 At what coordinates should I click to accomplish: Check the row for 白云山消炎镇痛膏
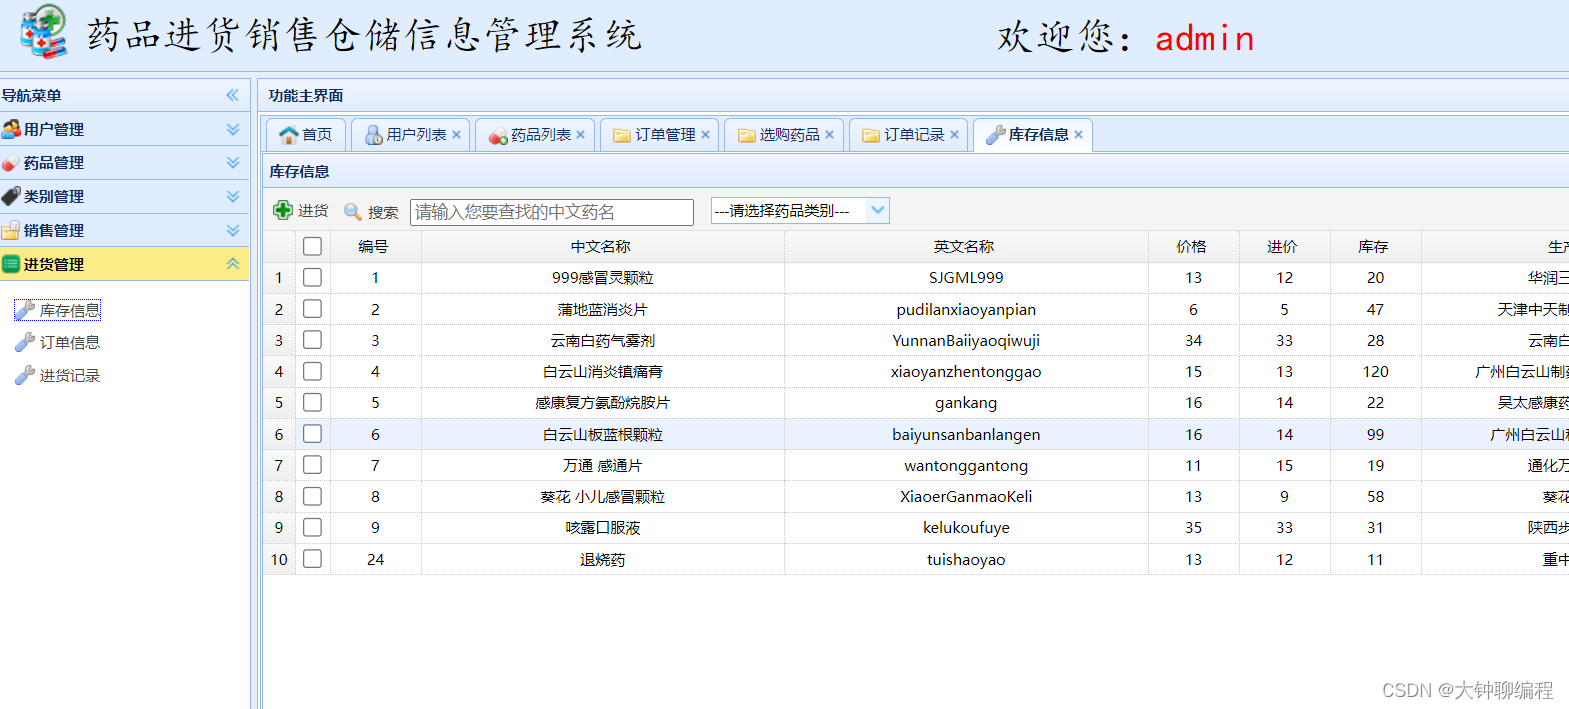click(x=312, y=371)
